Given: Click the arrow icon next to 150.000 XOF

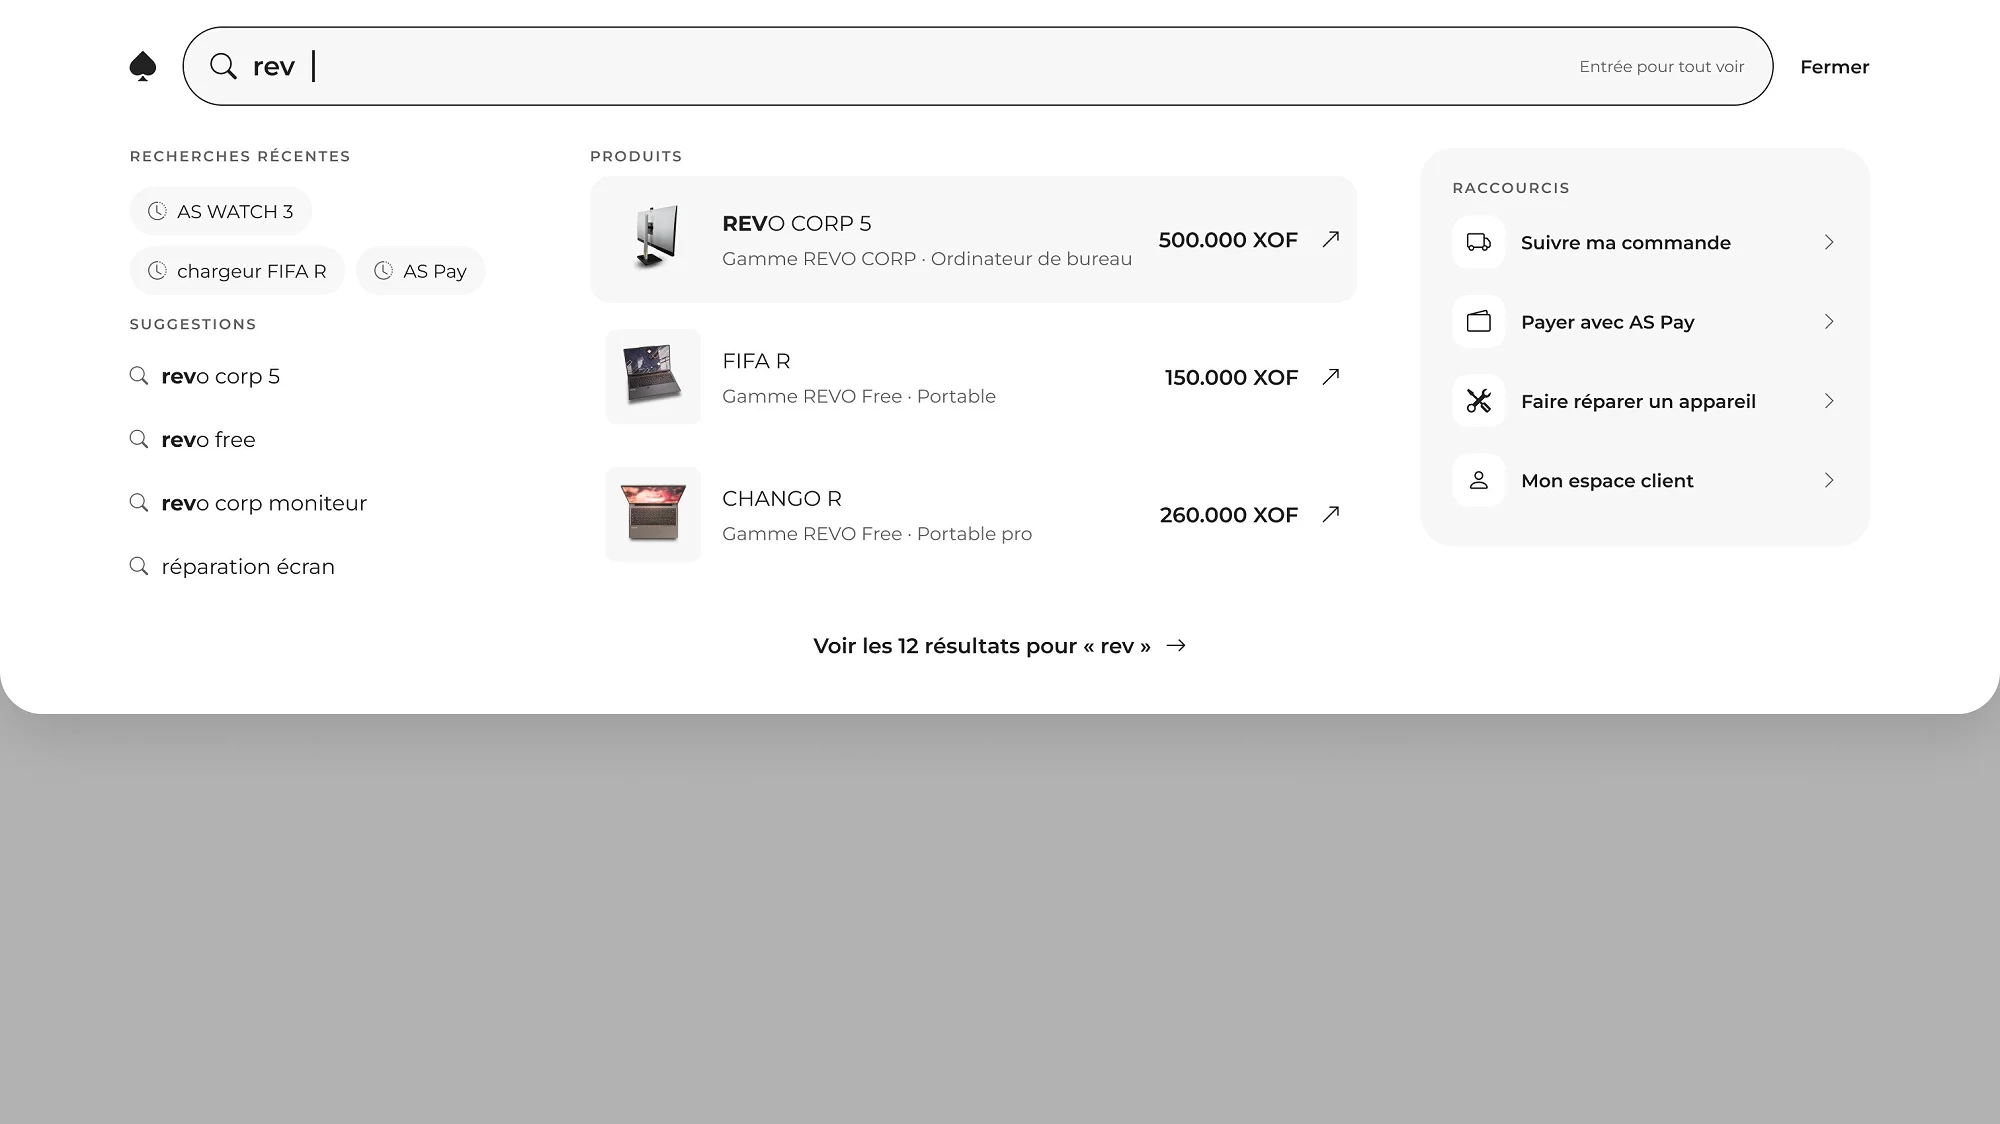Looking at the screenshot, I should [x=1330, y=377].
